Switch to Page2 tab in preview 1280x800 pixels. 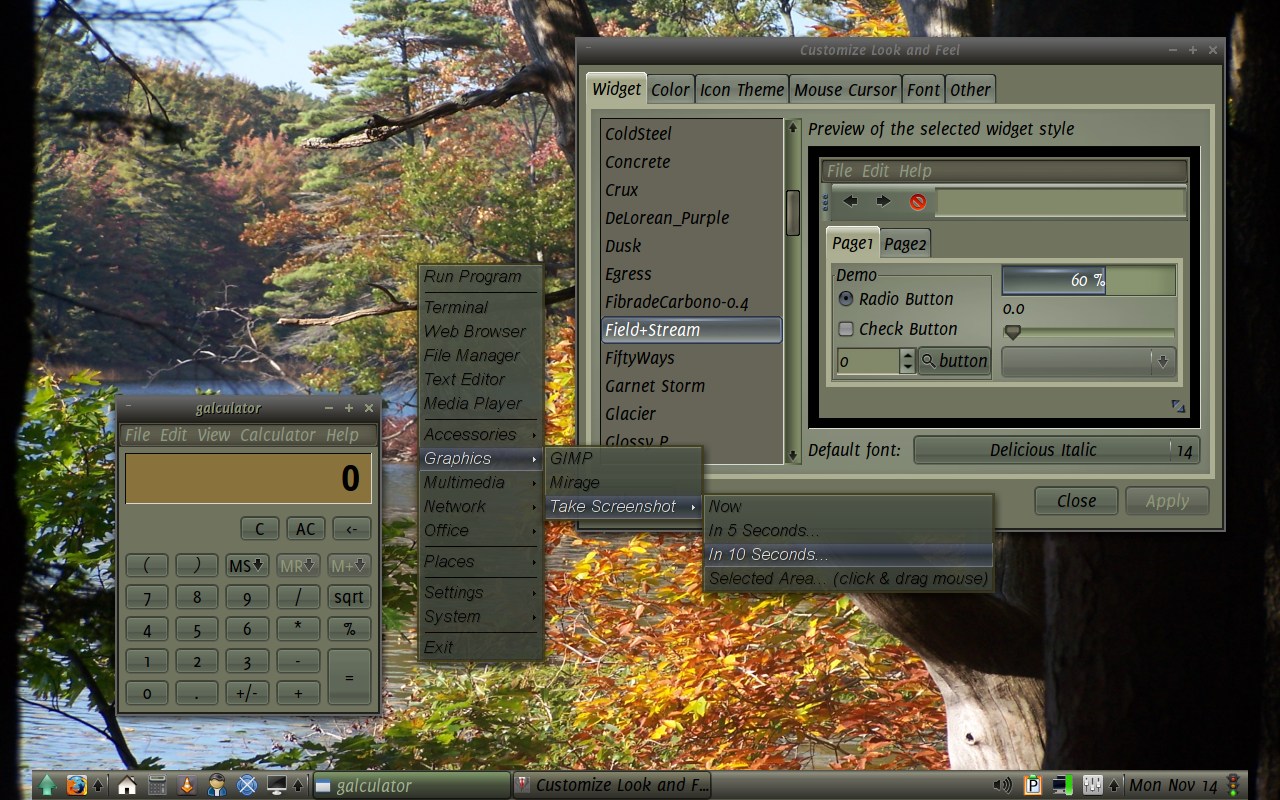[x=905, y=244]
